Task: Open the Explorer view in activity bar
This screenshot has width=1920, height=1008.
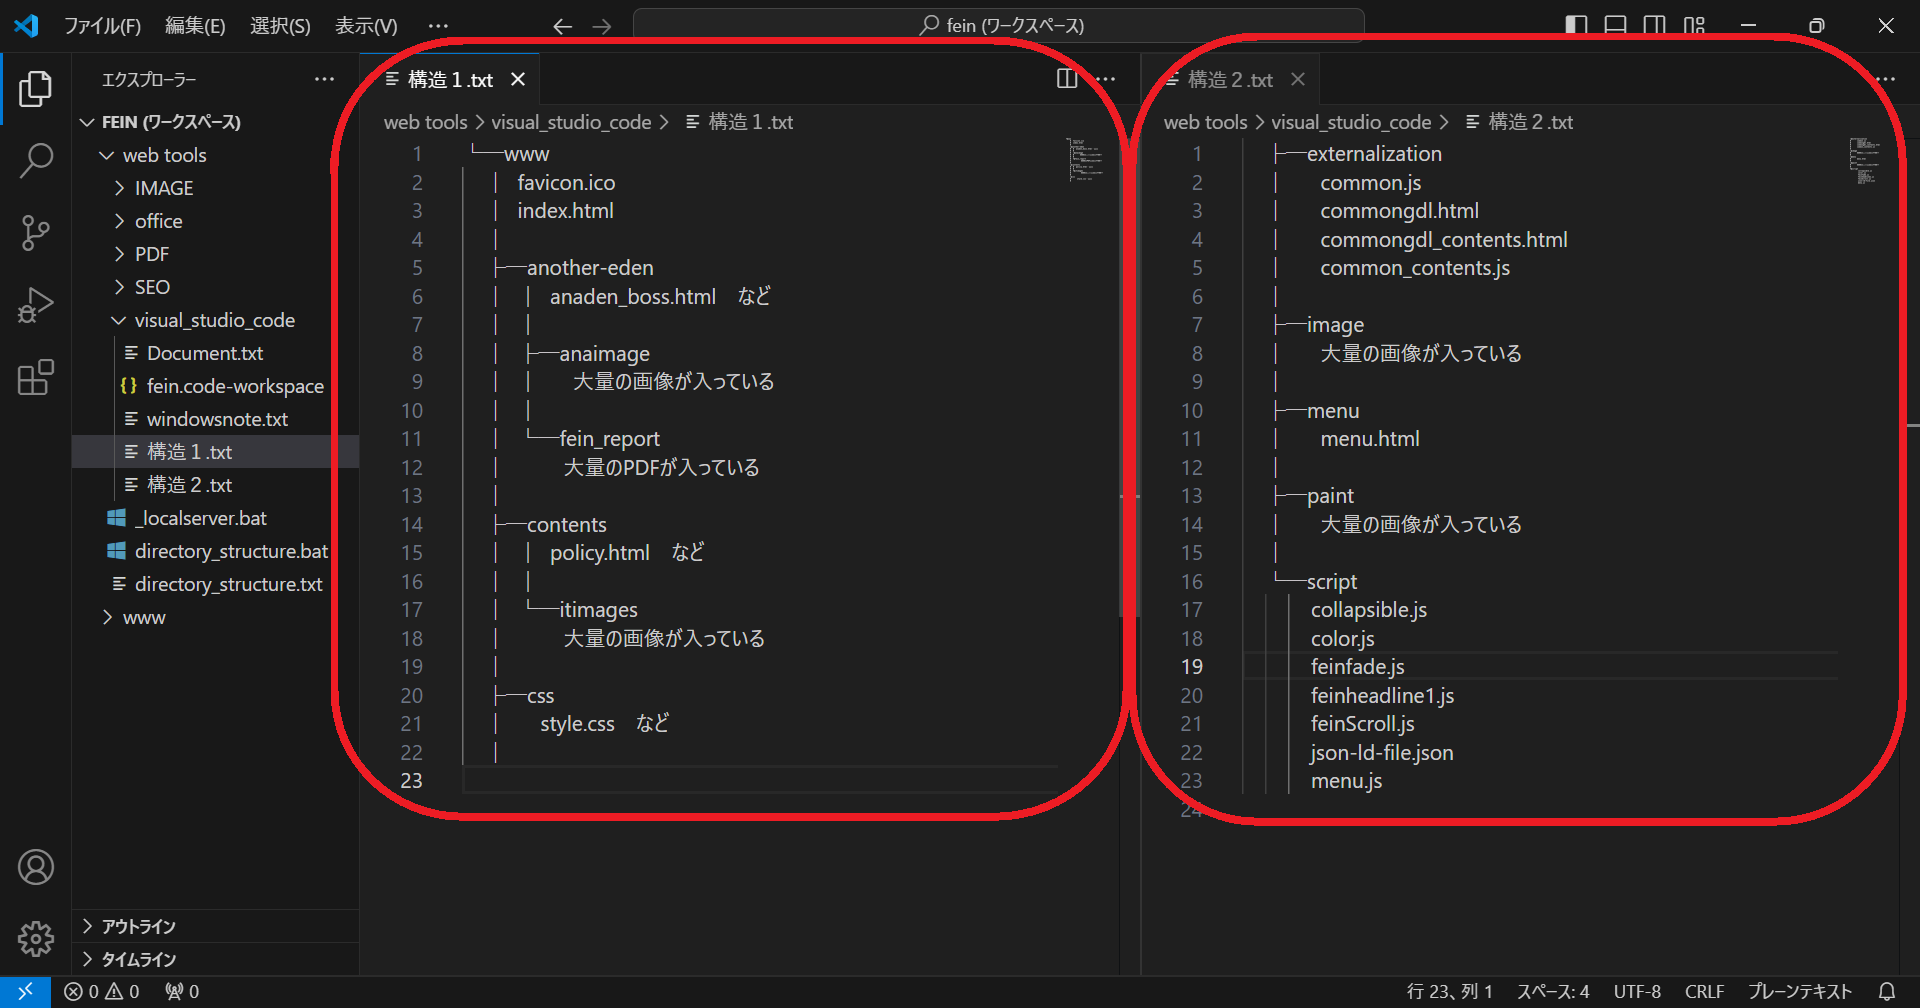Action: (x=36, y=89)
